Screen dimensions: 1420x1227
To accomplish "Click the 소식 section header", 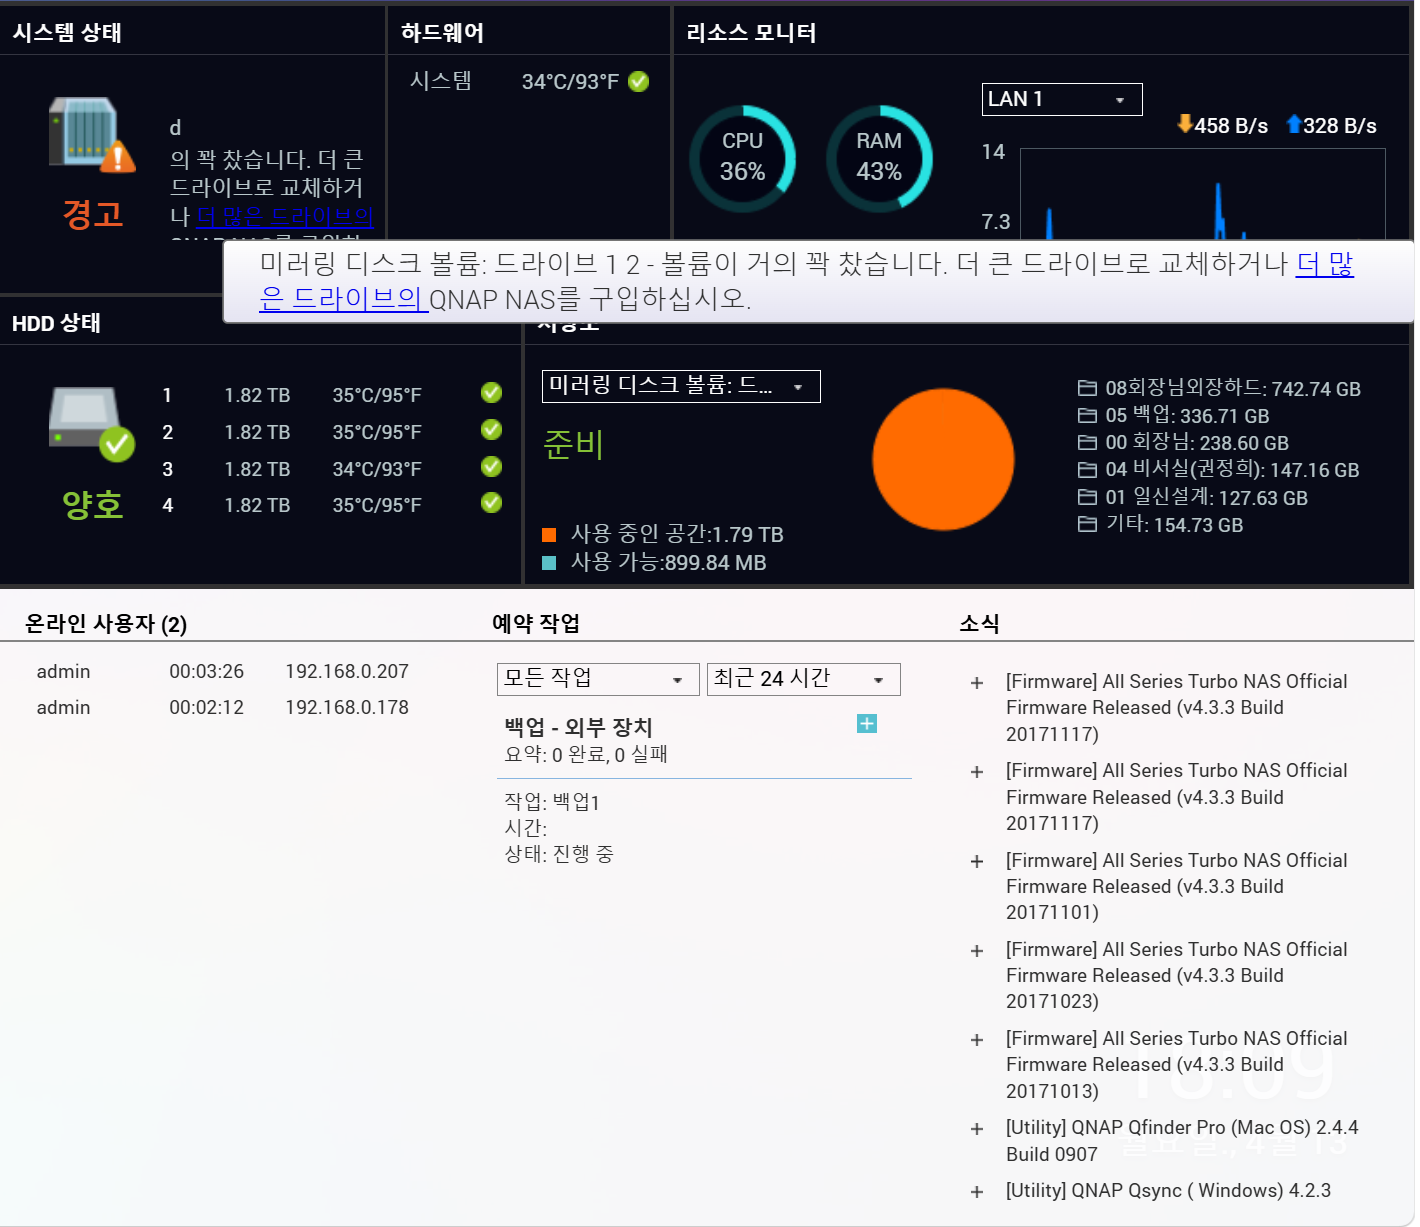I will pyautogui.click(x=979, y=624).
